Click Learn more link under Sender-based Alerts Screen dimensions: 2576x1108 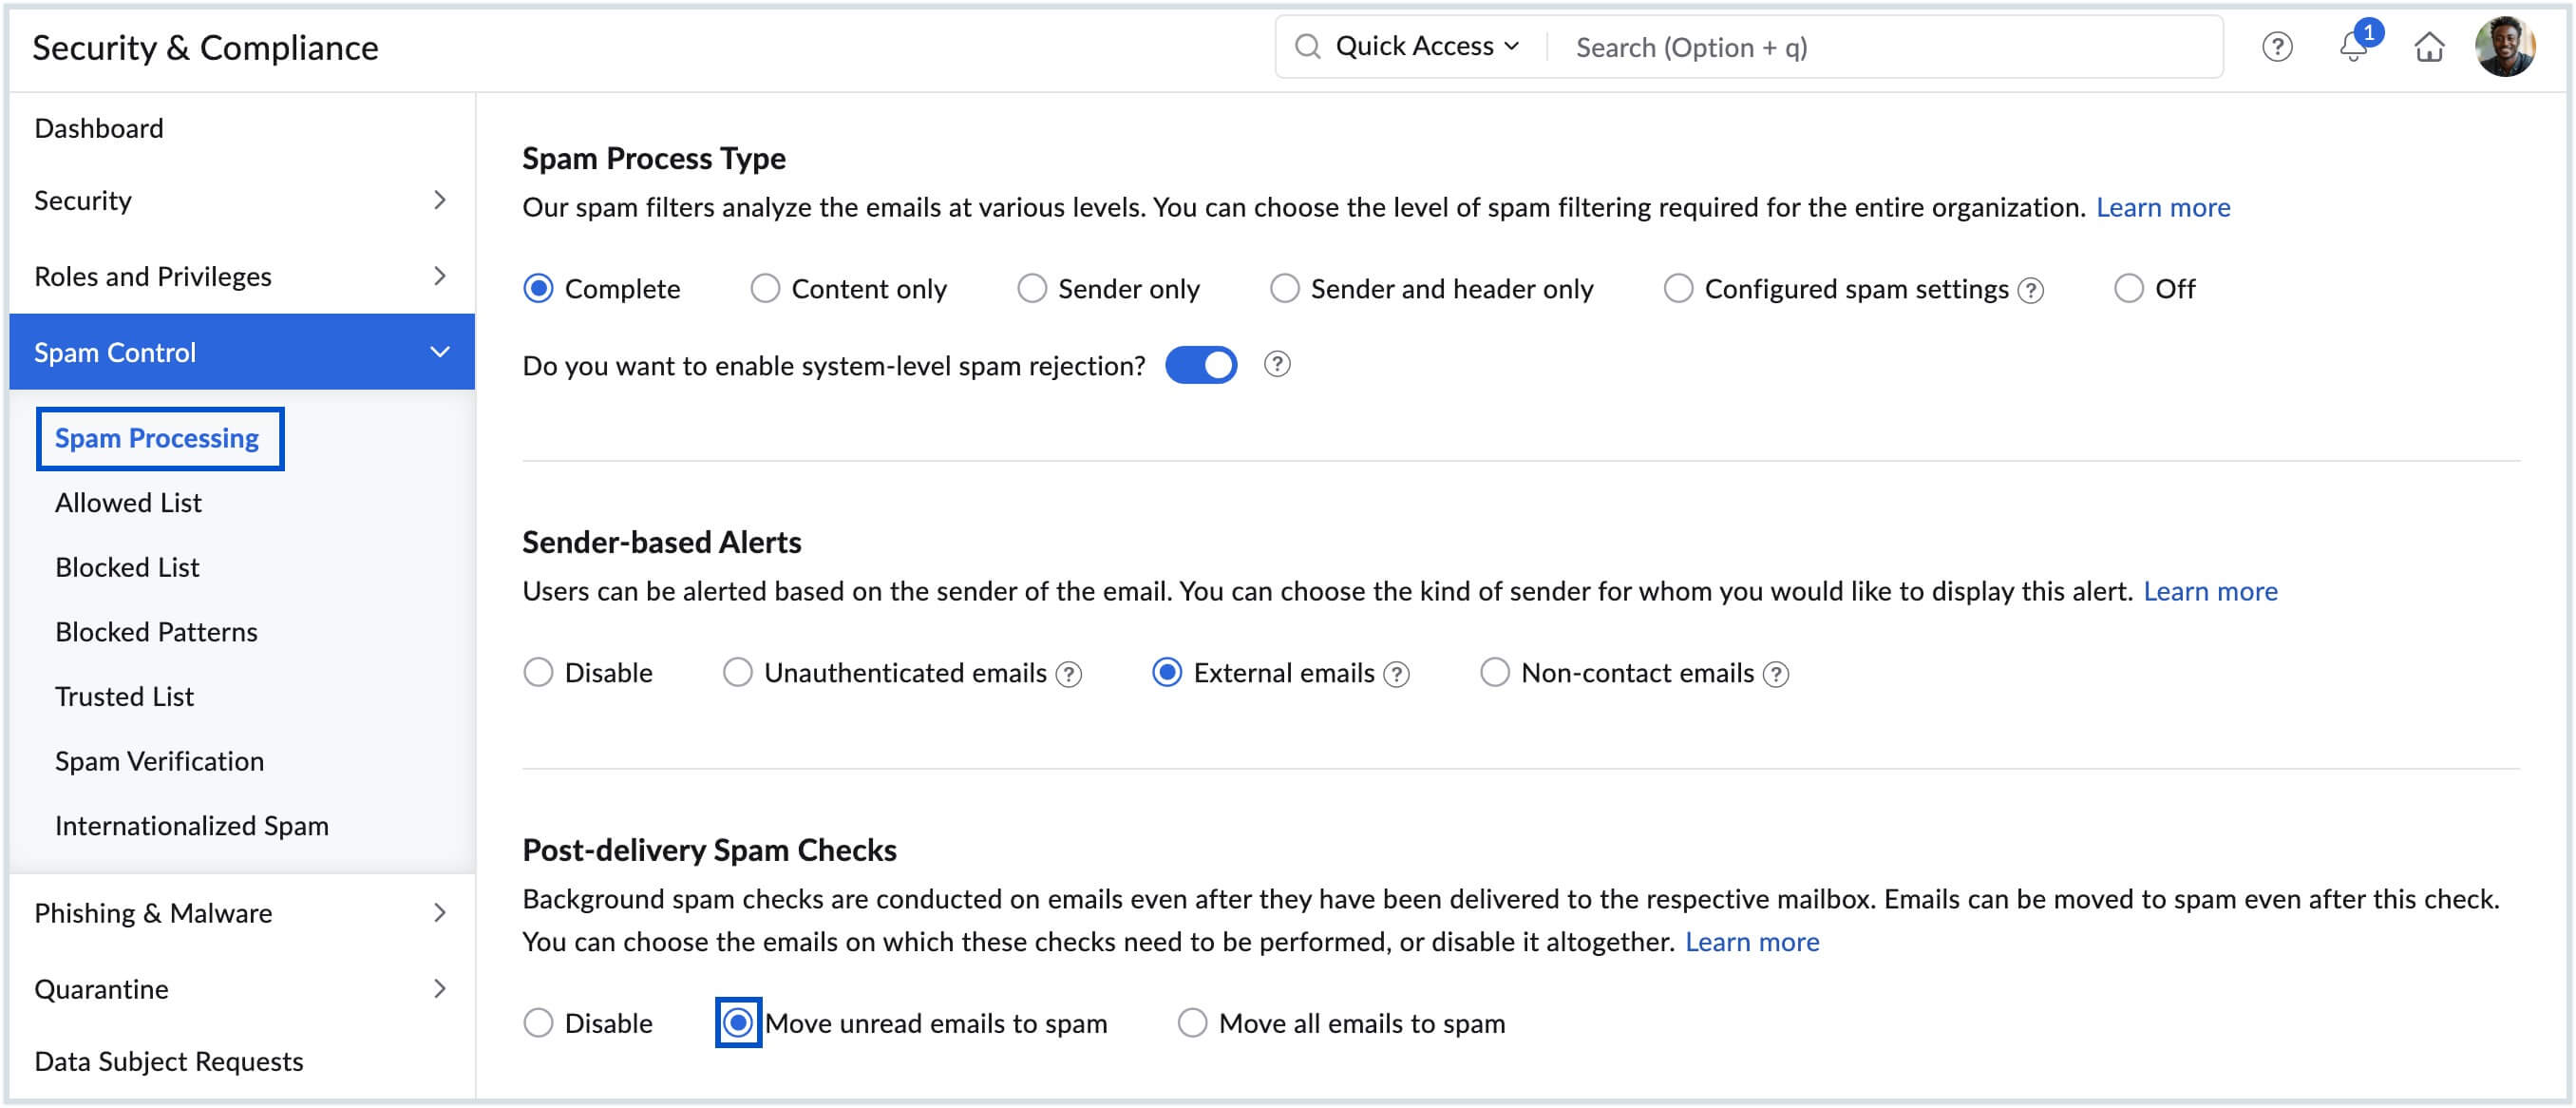pyautogui.click(x=2209, y=591)
